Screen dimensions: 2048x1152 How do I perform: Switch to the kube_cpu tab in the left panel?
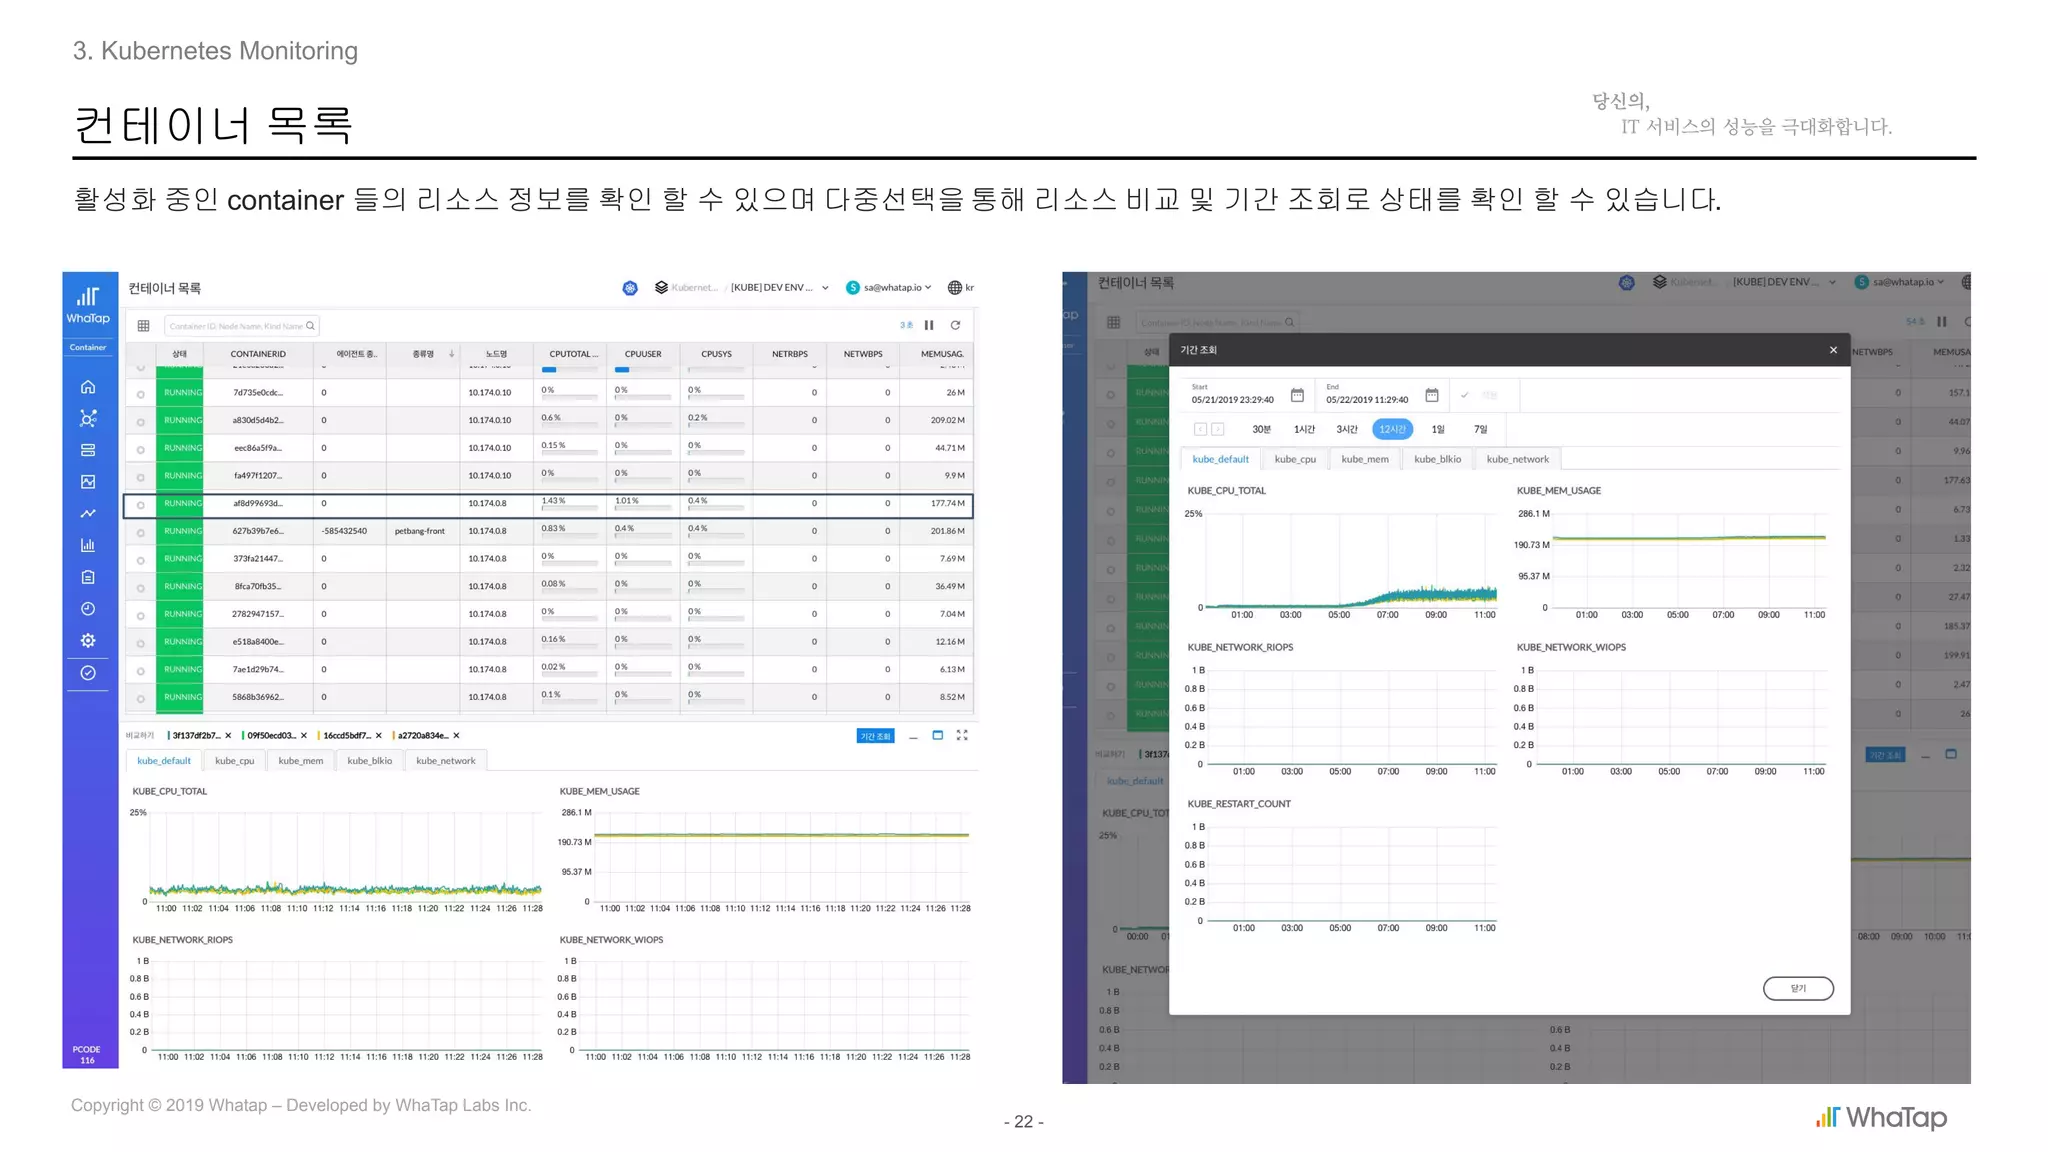[x=234, y=761]
